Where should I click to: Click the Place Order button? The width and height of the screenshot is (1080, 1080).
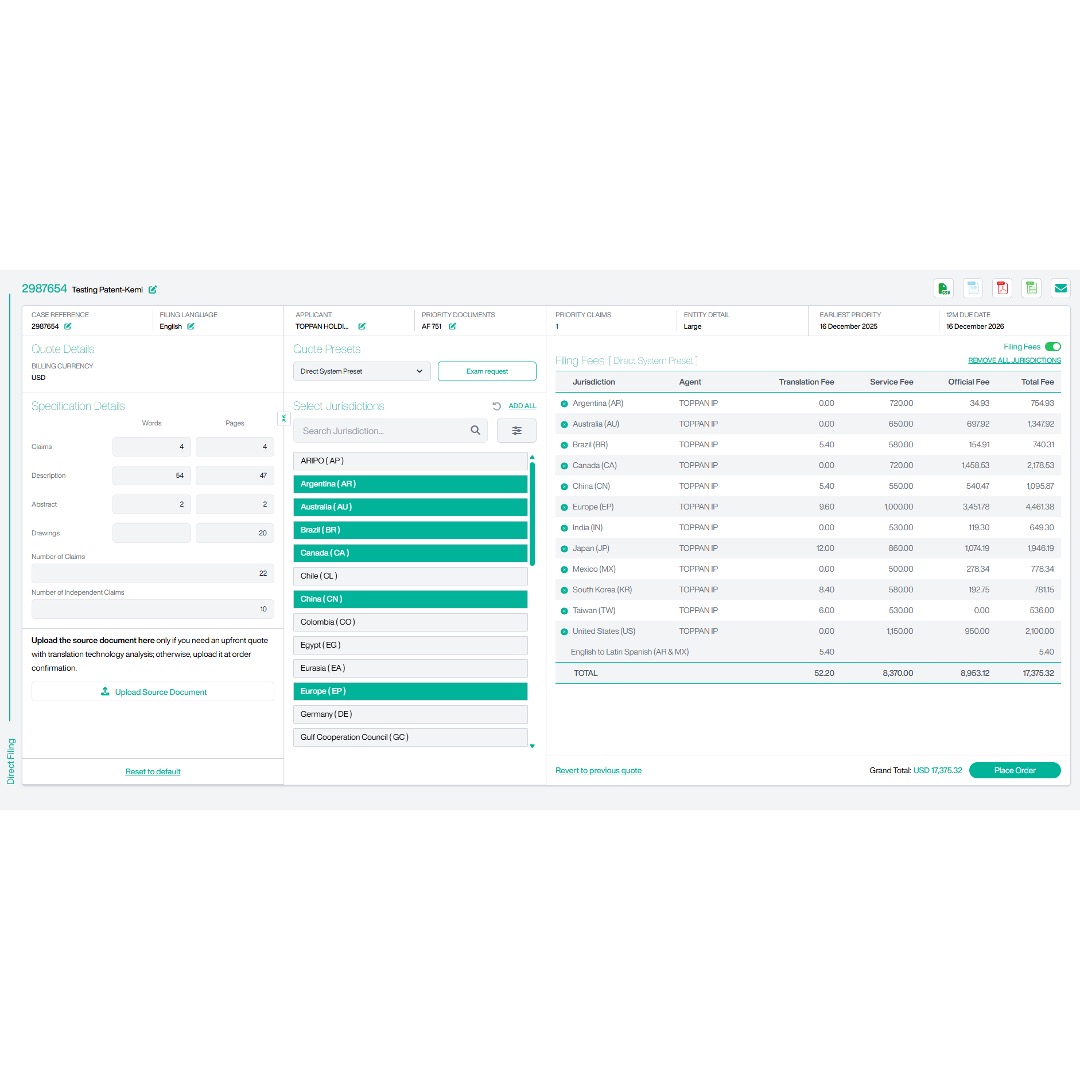click(1014, 771)
